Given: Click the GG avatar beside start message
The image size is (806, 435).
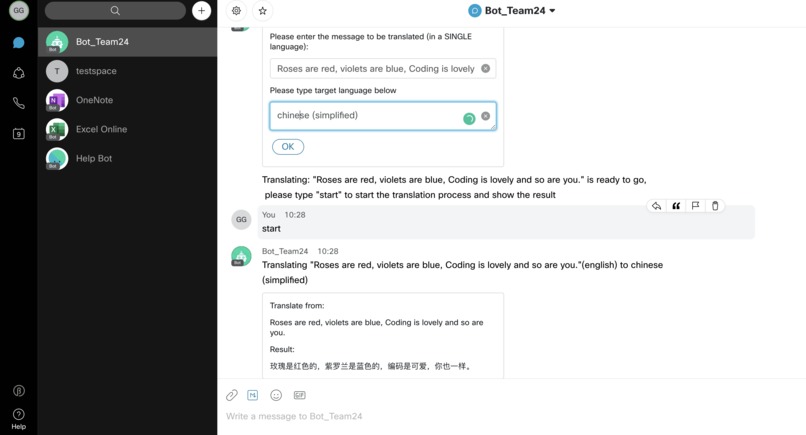Looking at the screenshot, I should 241,220.
